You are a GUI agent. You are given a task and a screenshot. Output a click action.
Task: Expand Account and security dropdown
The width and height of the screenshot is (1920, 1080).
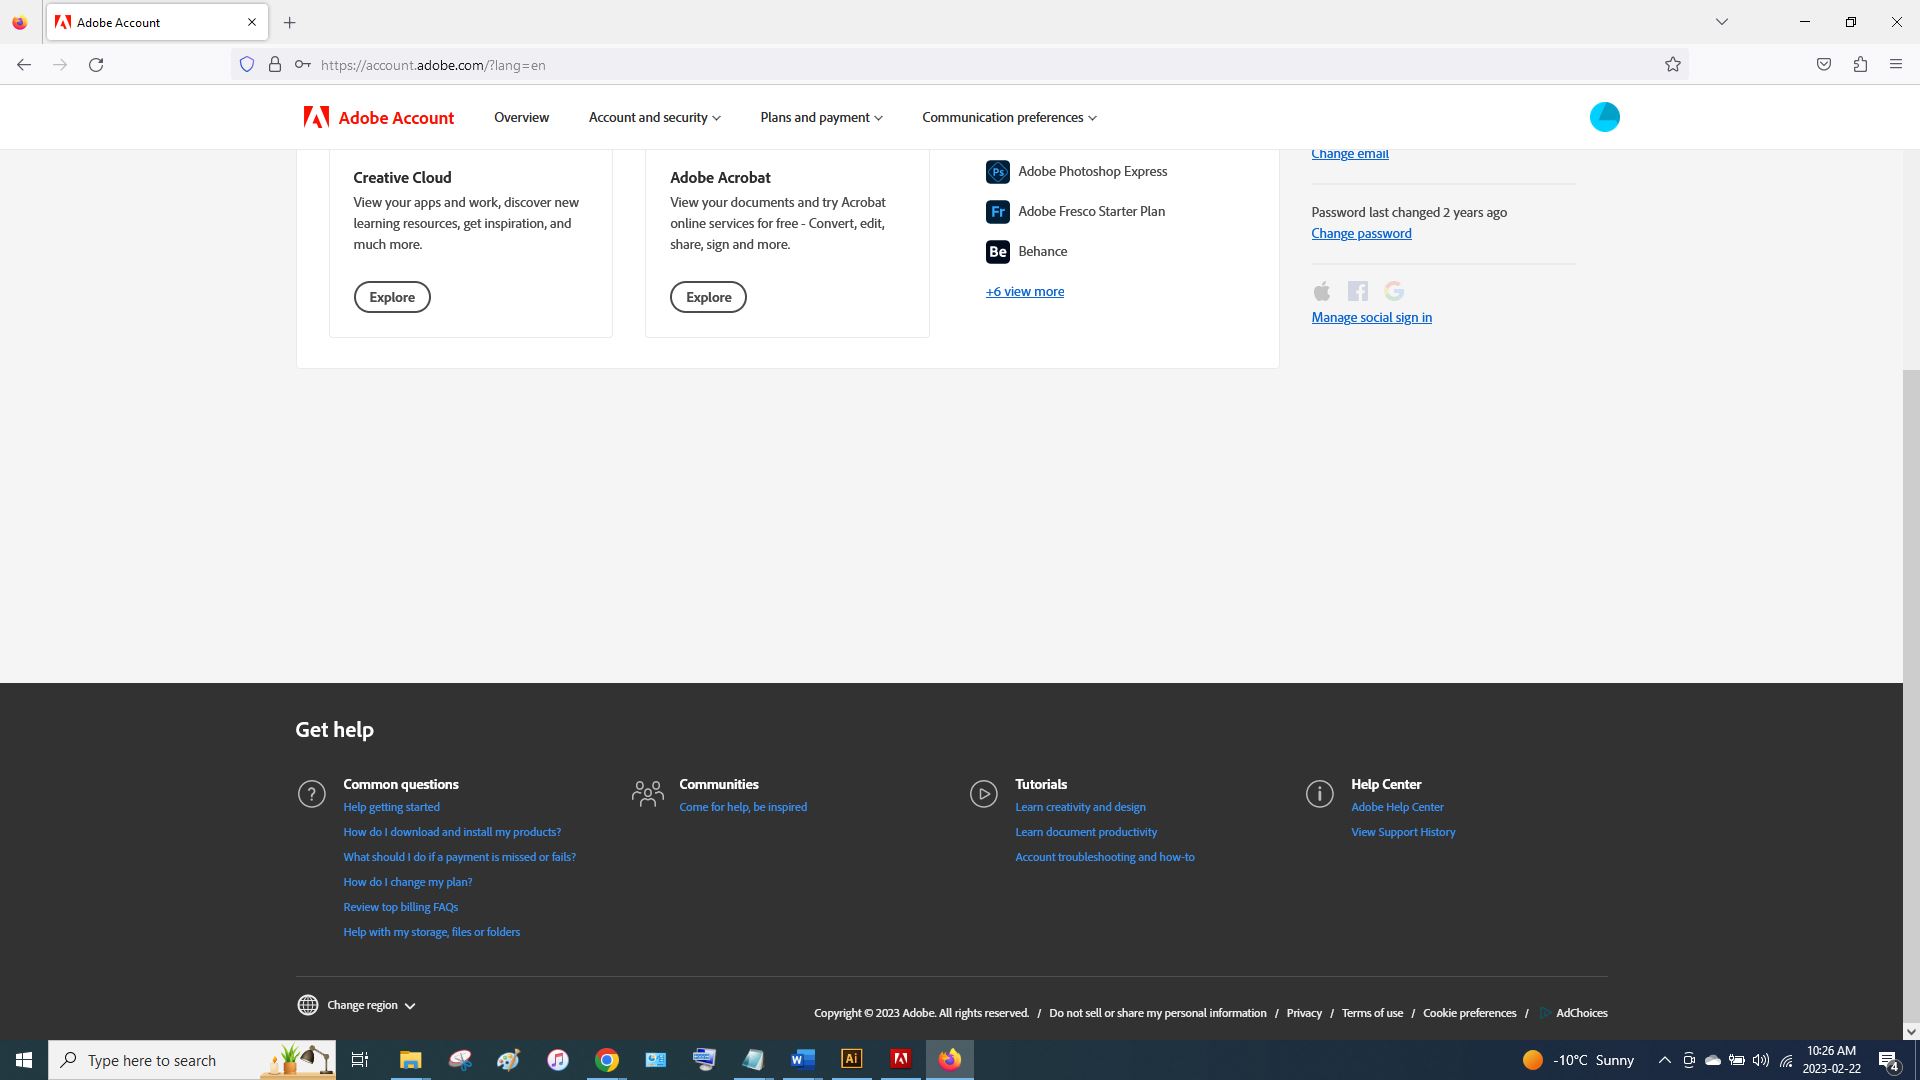(654, 118)
